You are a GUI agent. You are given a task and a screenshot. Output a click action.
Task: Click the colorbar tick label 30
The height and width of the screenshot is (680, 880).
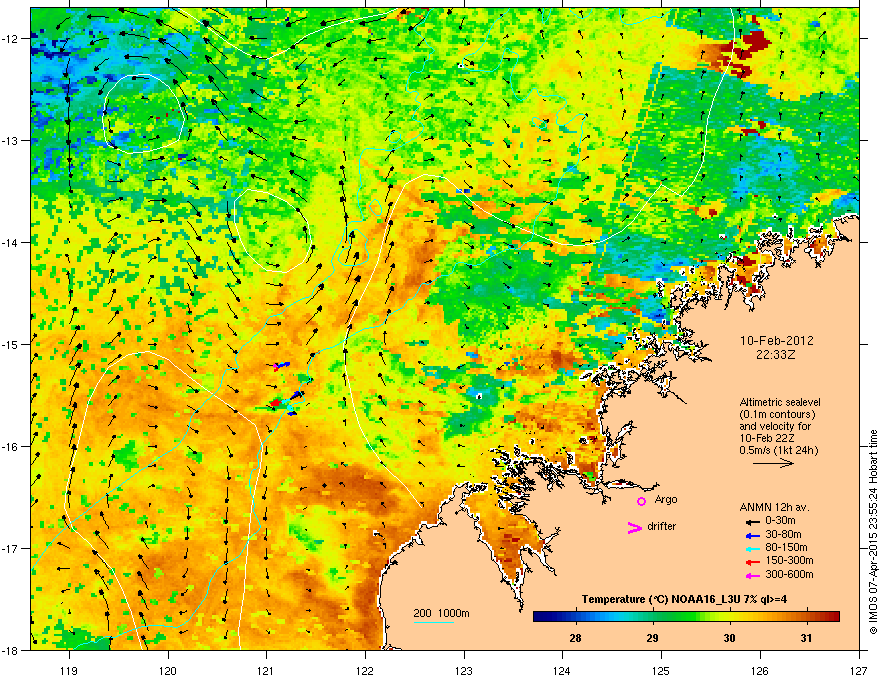tap(729, 638)
